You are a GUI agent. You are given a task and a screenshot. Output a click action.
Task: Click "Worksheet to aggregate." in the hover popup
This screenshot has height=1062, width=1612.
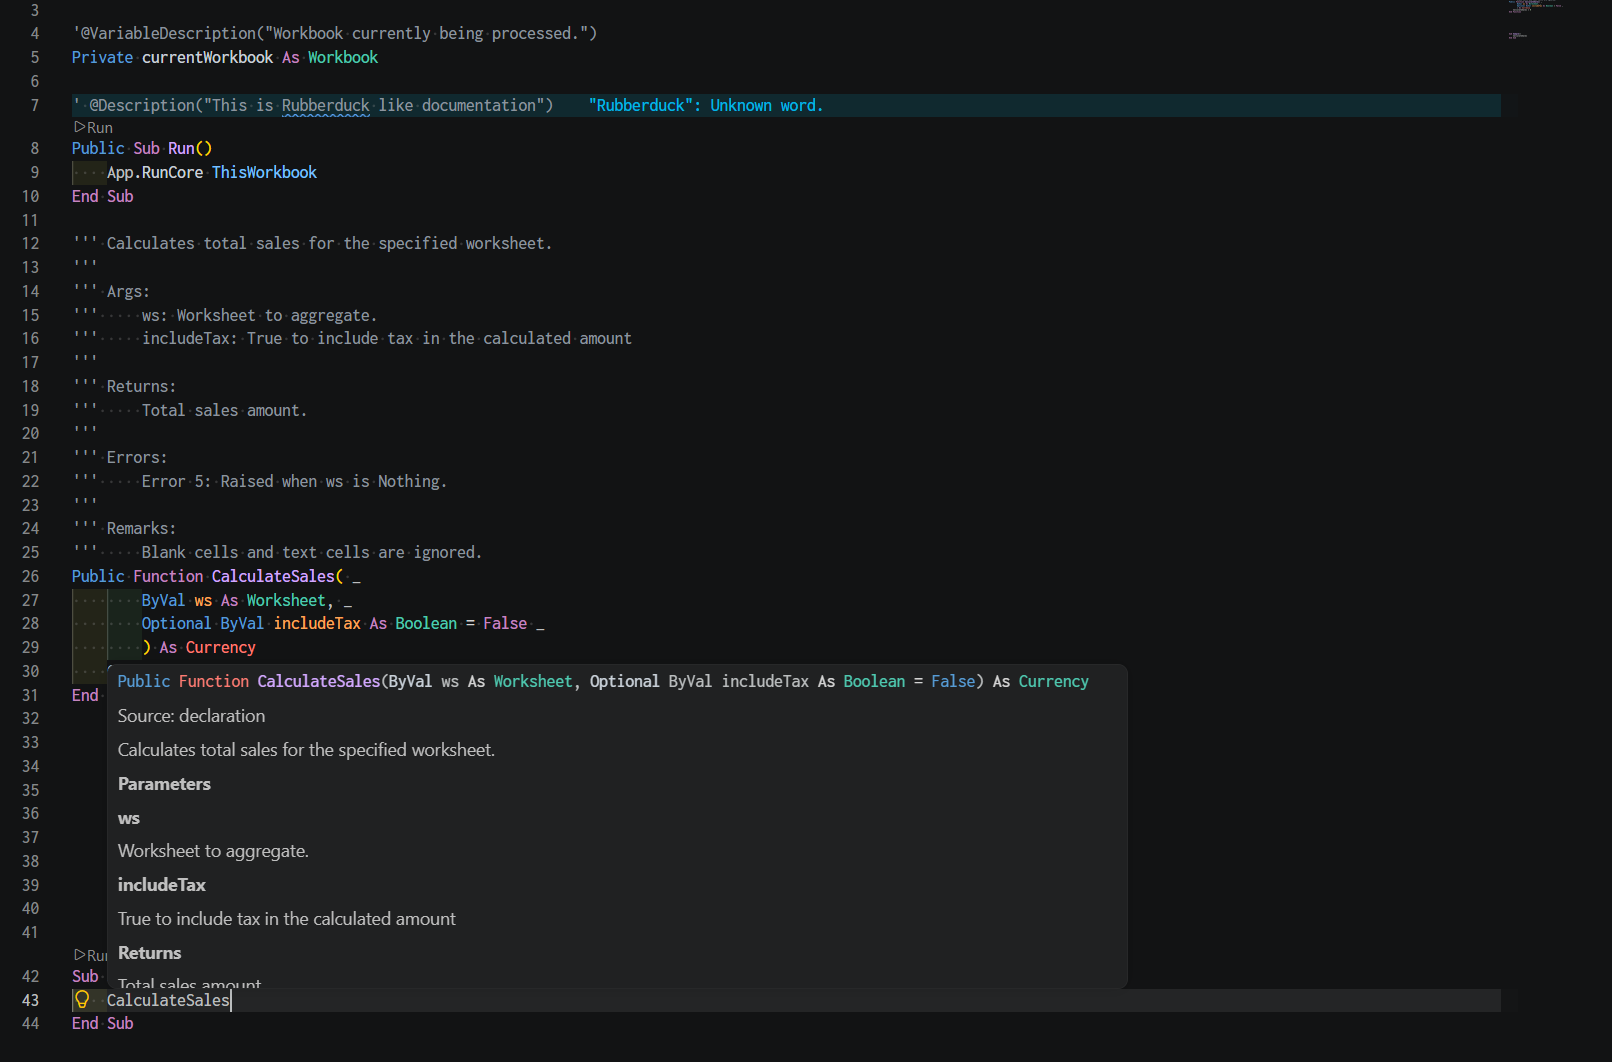coord(213,851)
